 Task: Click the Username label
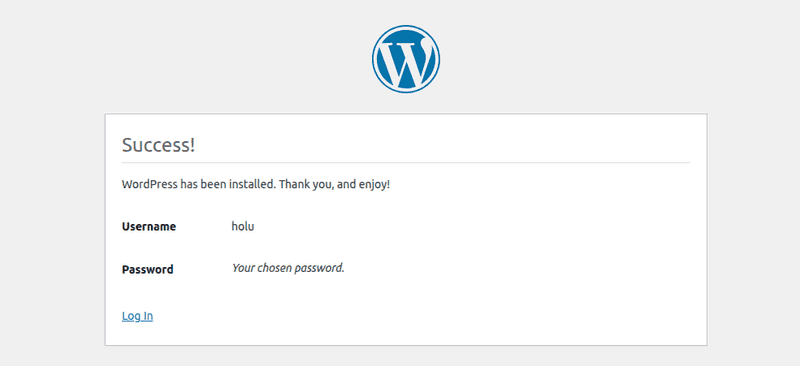pos(149,227)
